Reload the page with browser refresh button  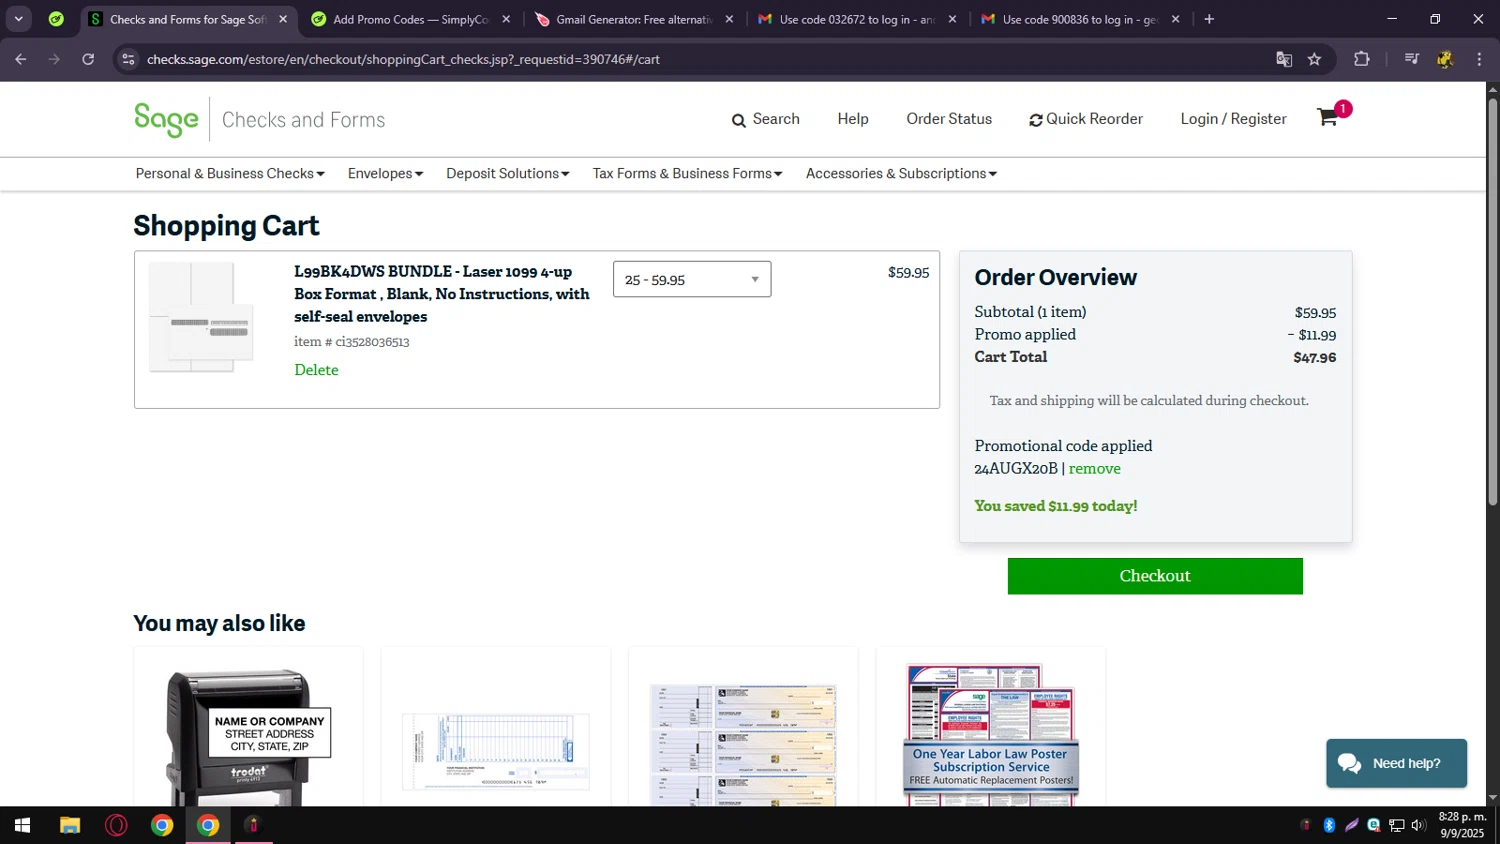[88, 59]
